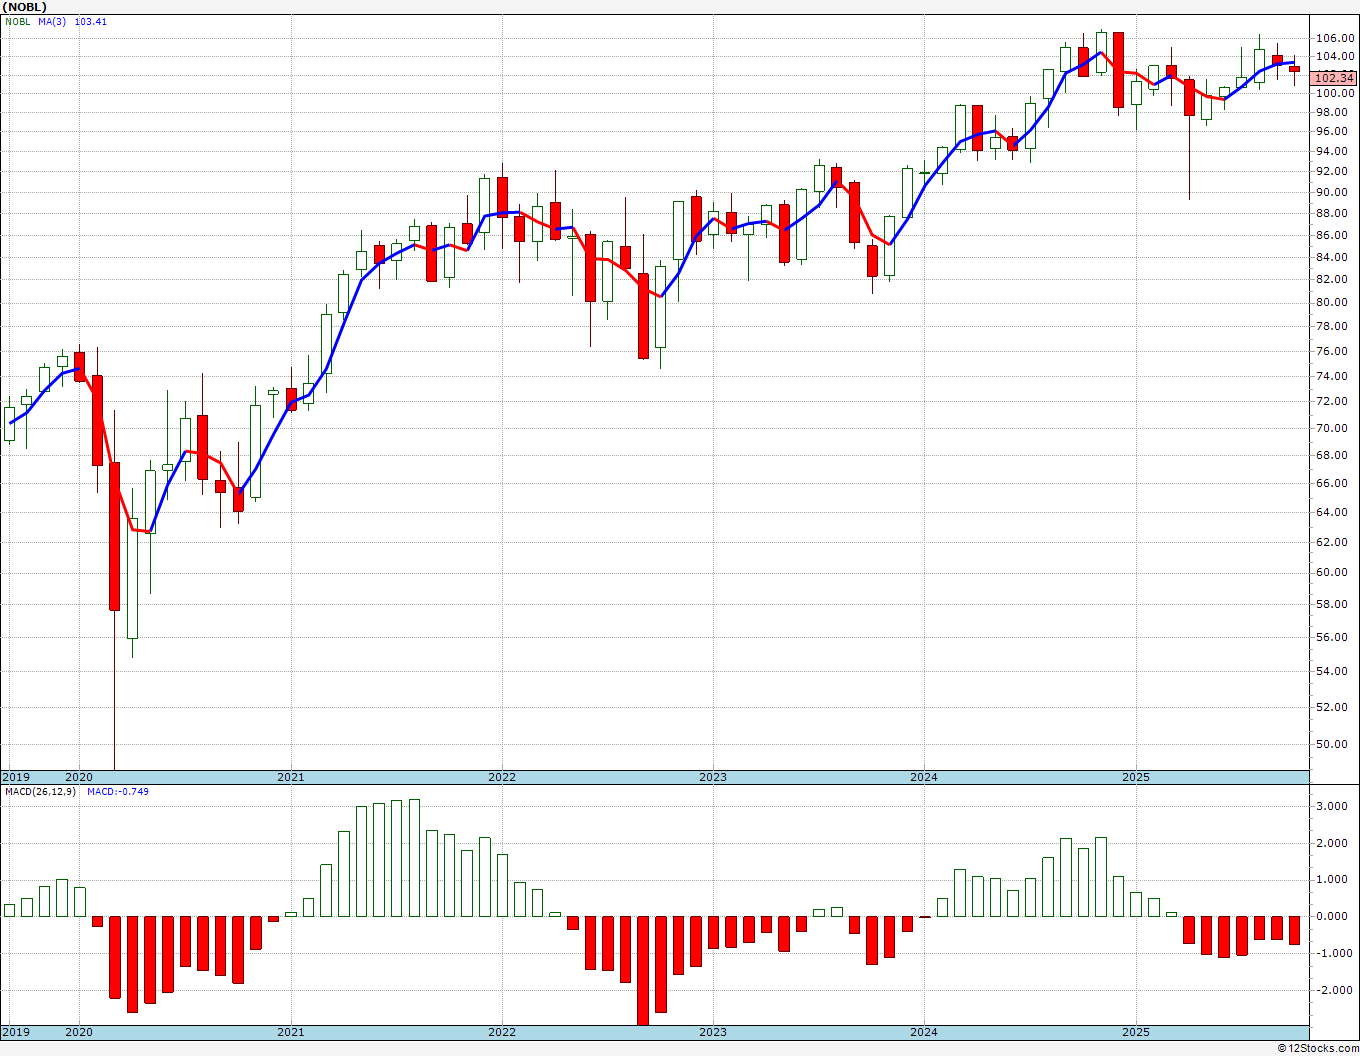Image resolution: width=1360 pixels, height=1056 pixels.
Task: Click the 106.00 price axis label
Action: pos(1335,38)
